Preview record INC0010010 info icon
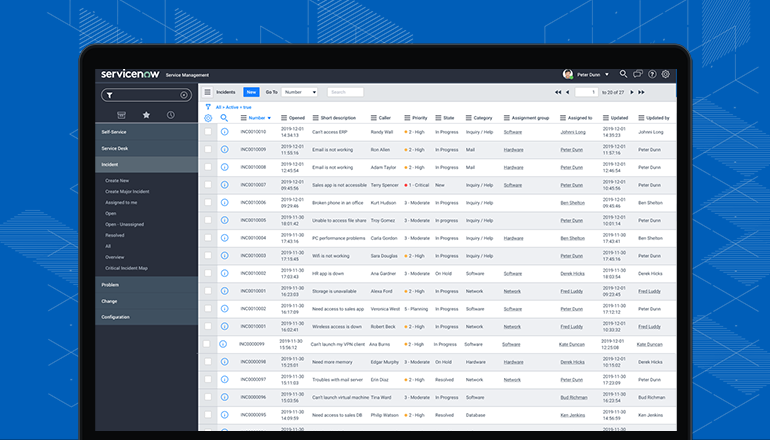 [224, 132]
